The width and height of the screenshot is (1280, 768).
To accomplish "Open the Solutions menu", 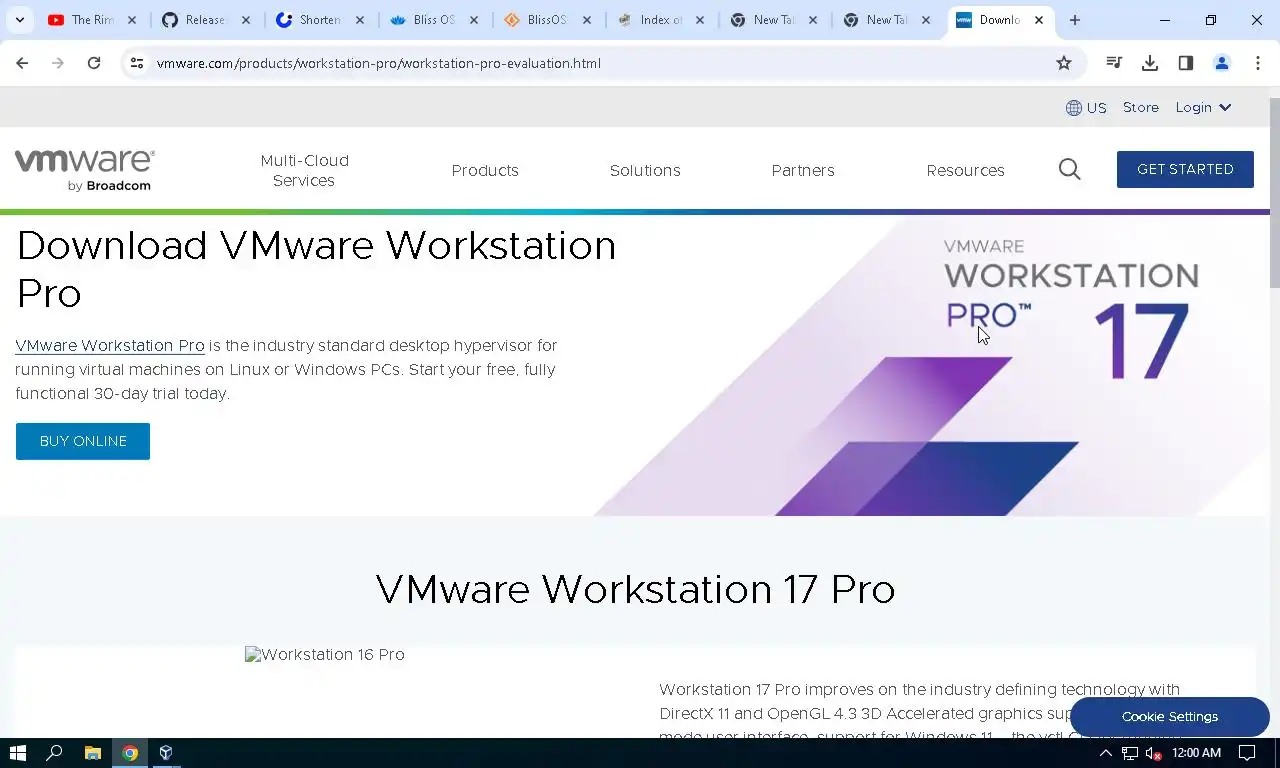I will pos(645,170).
